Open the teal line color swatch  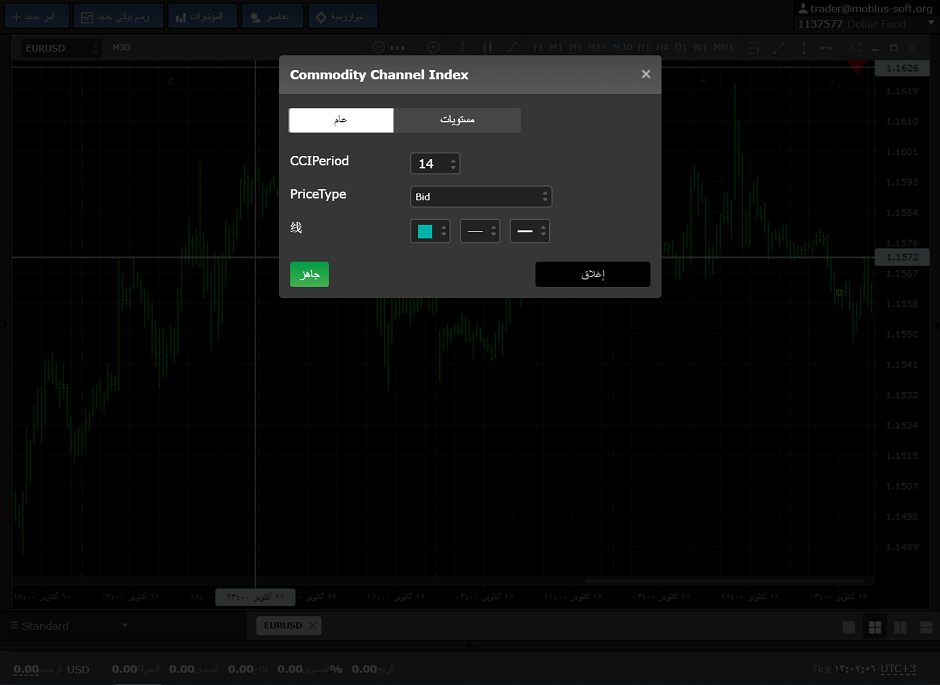(430, 231)
